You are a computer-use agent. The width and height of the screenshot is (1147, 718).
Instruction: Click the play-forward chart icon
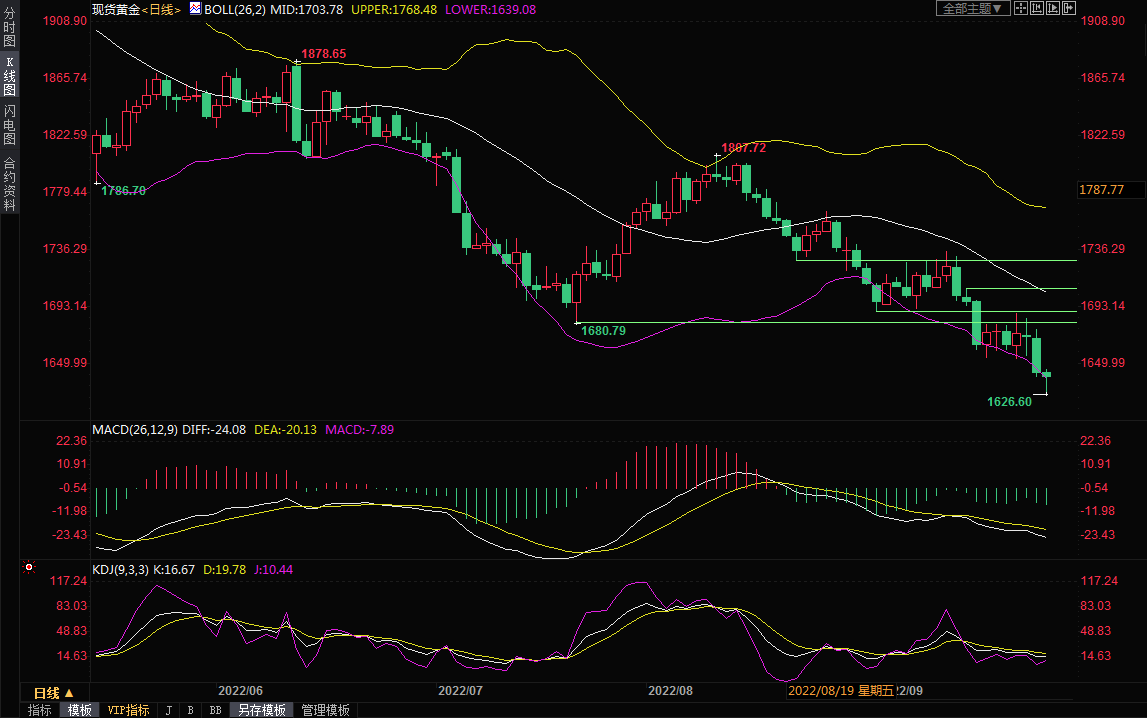1053,8
